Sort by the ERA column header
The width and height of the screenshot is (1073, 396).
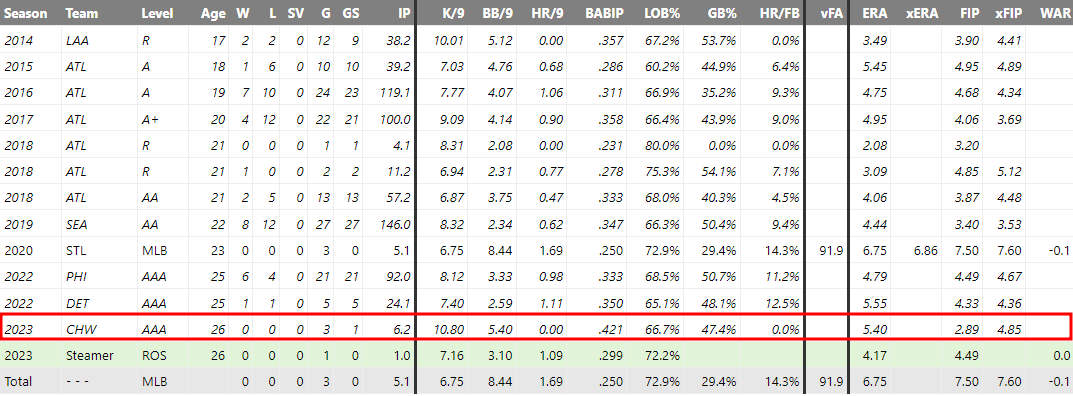[x=875, y=13]
